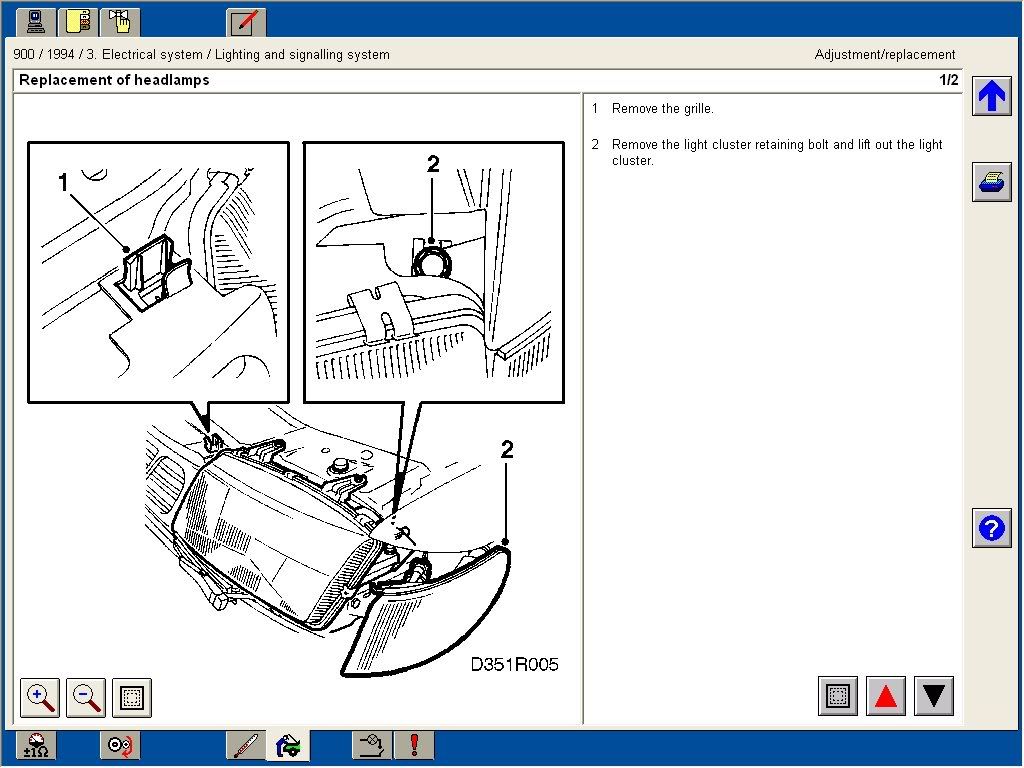Open the pencil edit tool on the toolbar
Viewport: 1024px width, 768px height.
(246, 21)
